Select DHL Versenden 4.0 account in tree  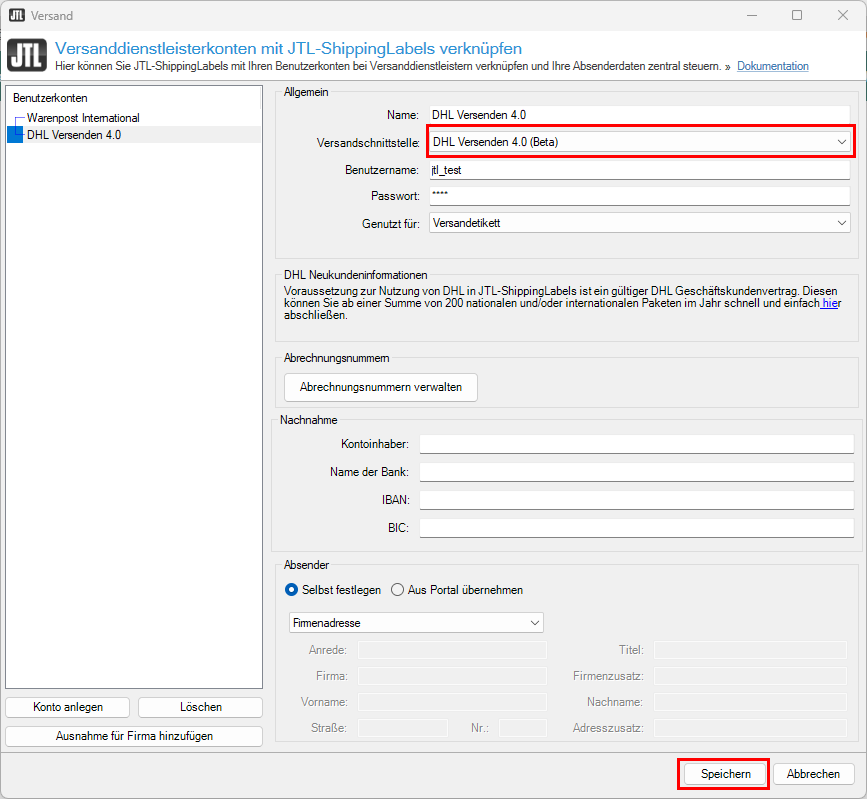[74, 134]
